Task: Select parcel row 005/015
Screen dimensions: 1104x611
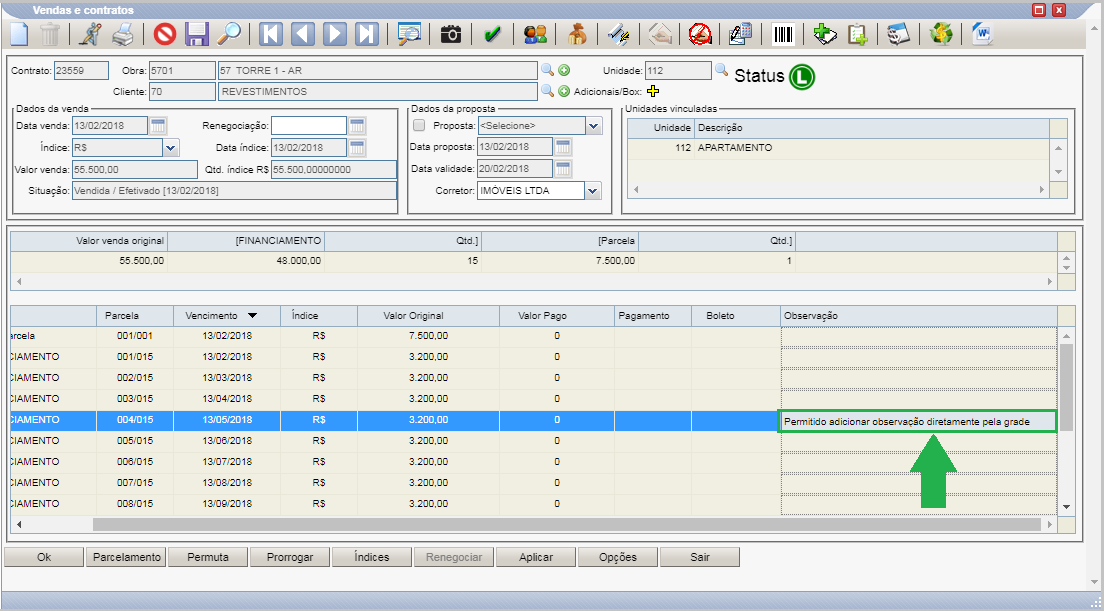Action: click(534, 441)
